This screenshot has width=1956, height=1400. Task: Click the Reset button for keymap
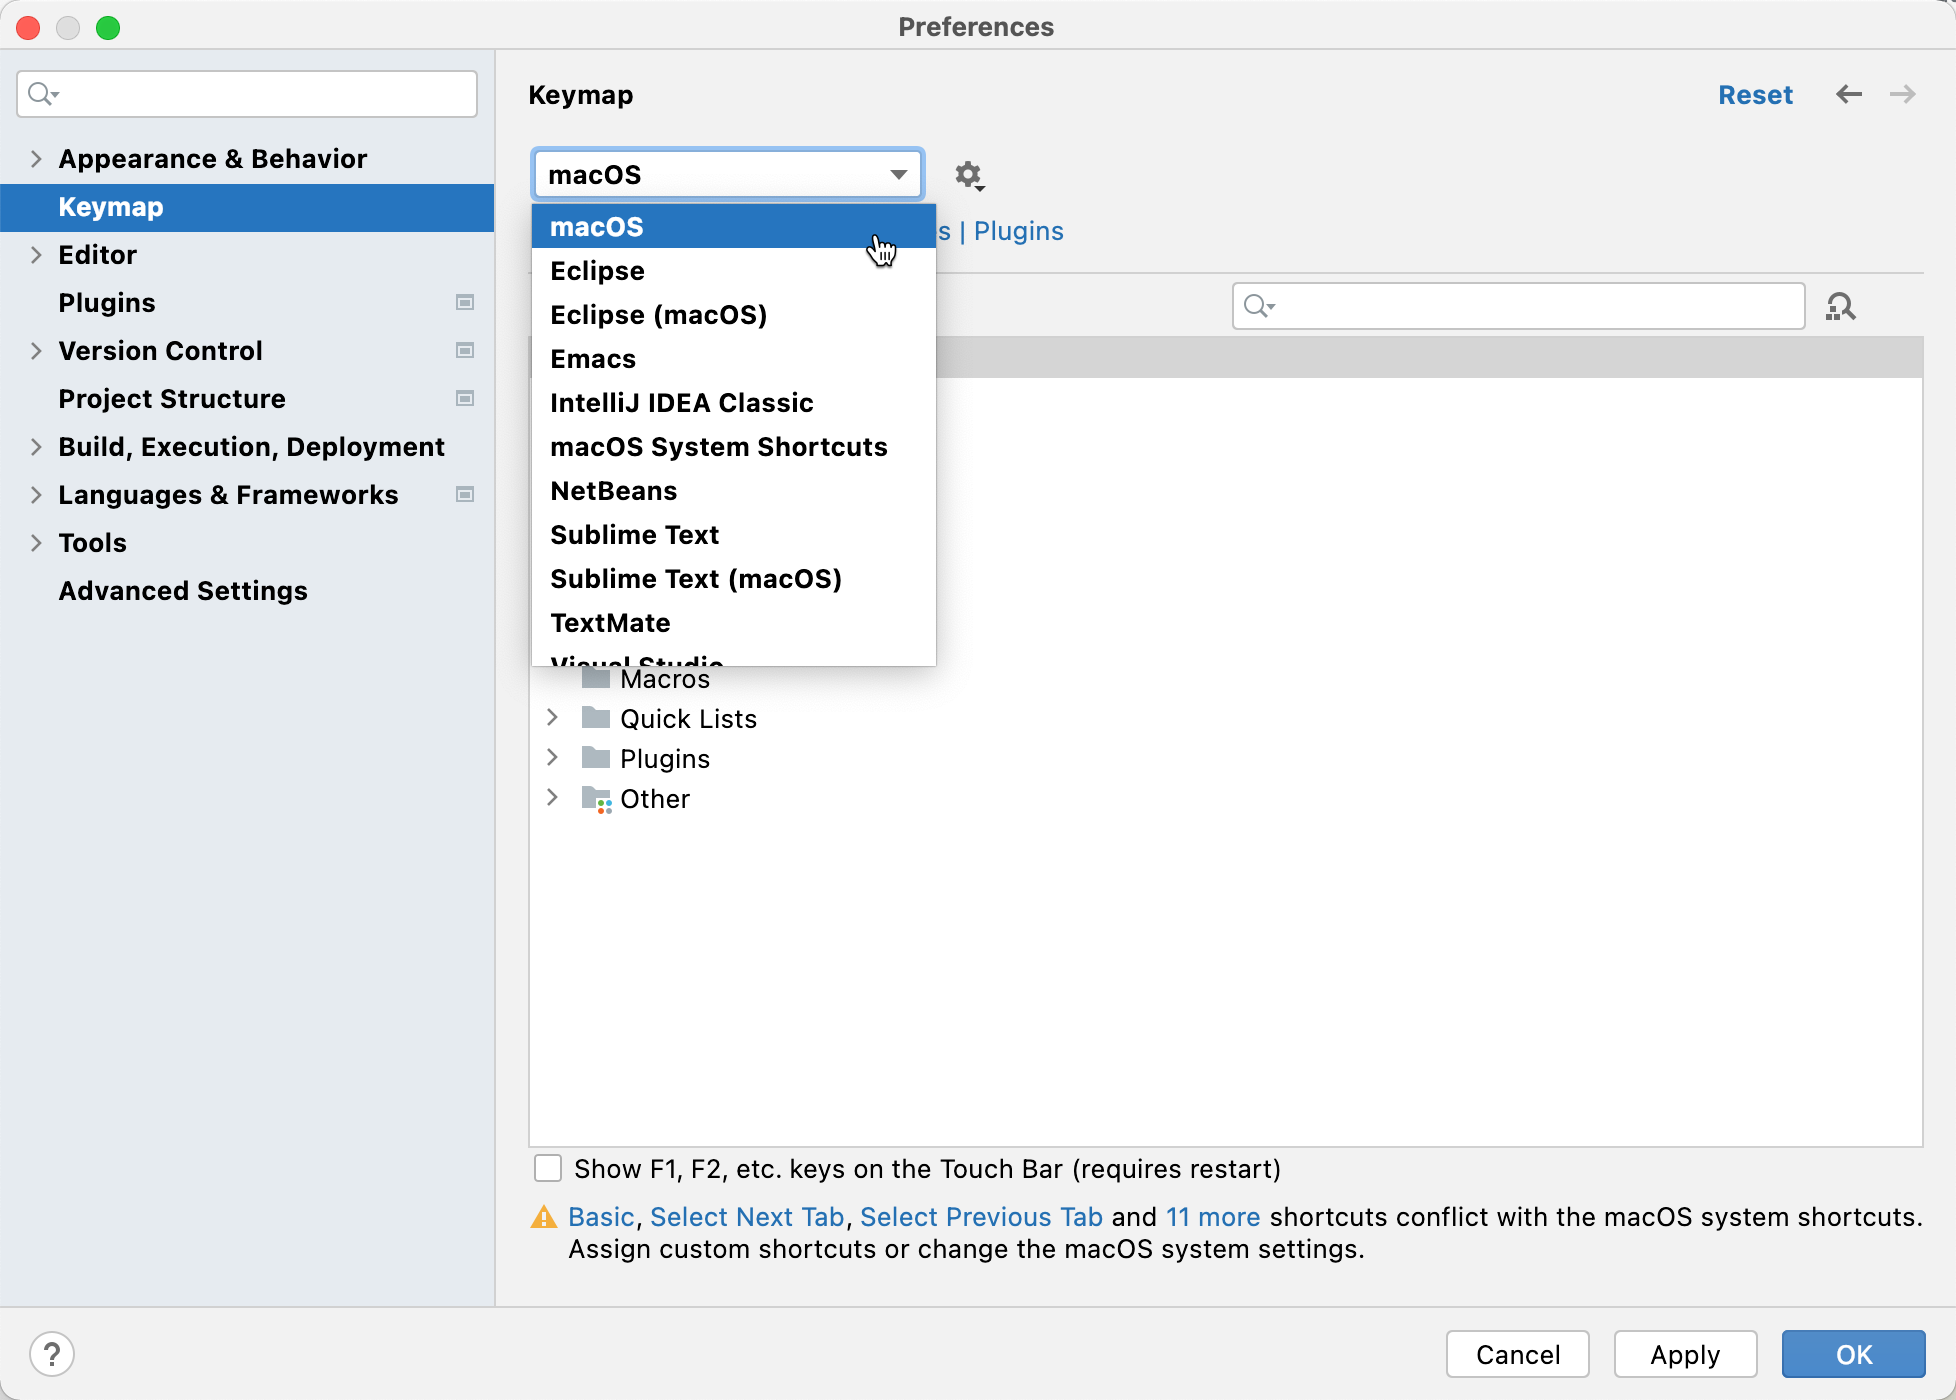click(x=1754, y=95)
